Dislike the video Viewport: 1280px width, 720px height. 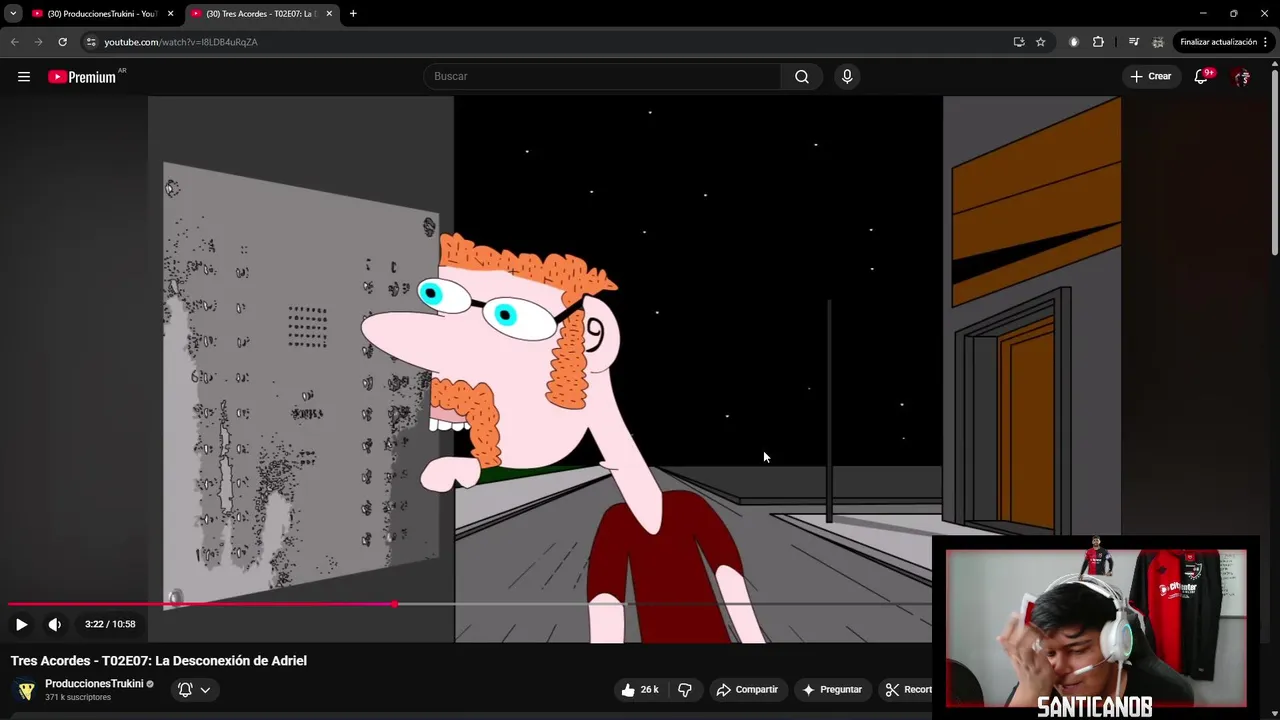click(x=685, y=689)
